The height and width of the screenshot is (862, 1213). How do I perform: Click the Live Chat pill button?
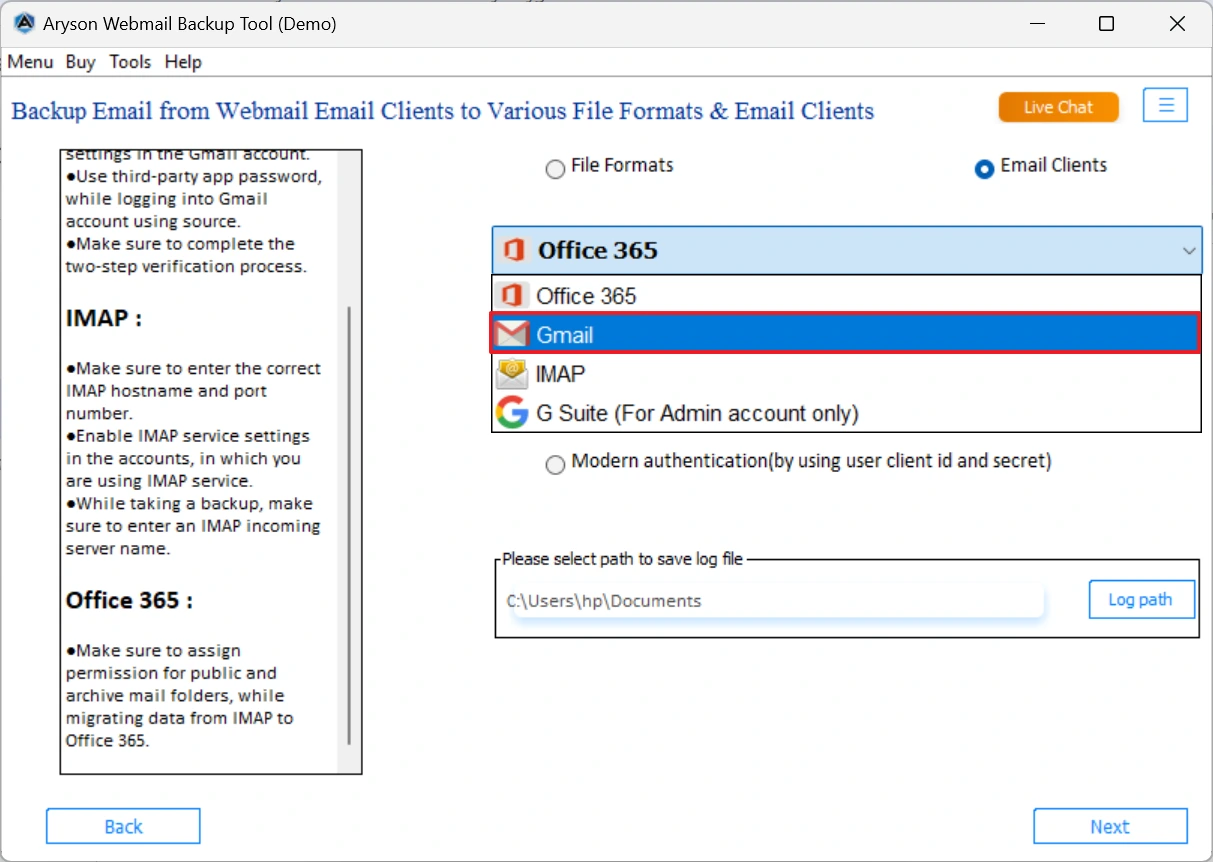point(1058,106)
